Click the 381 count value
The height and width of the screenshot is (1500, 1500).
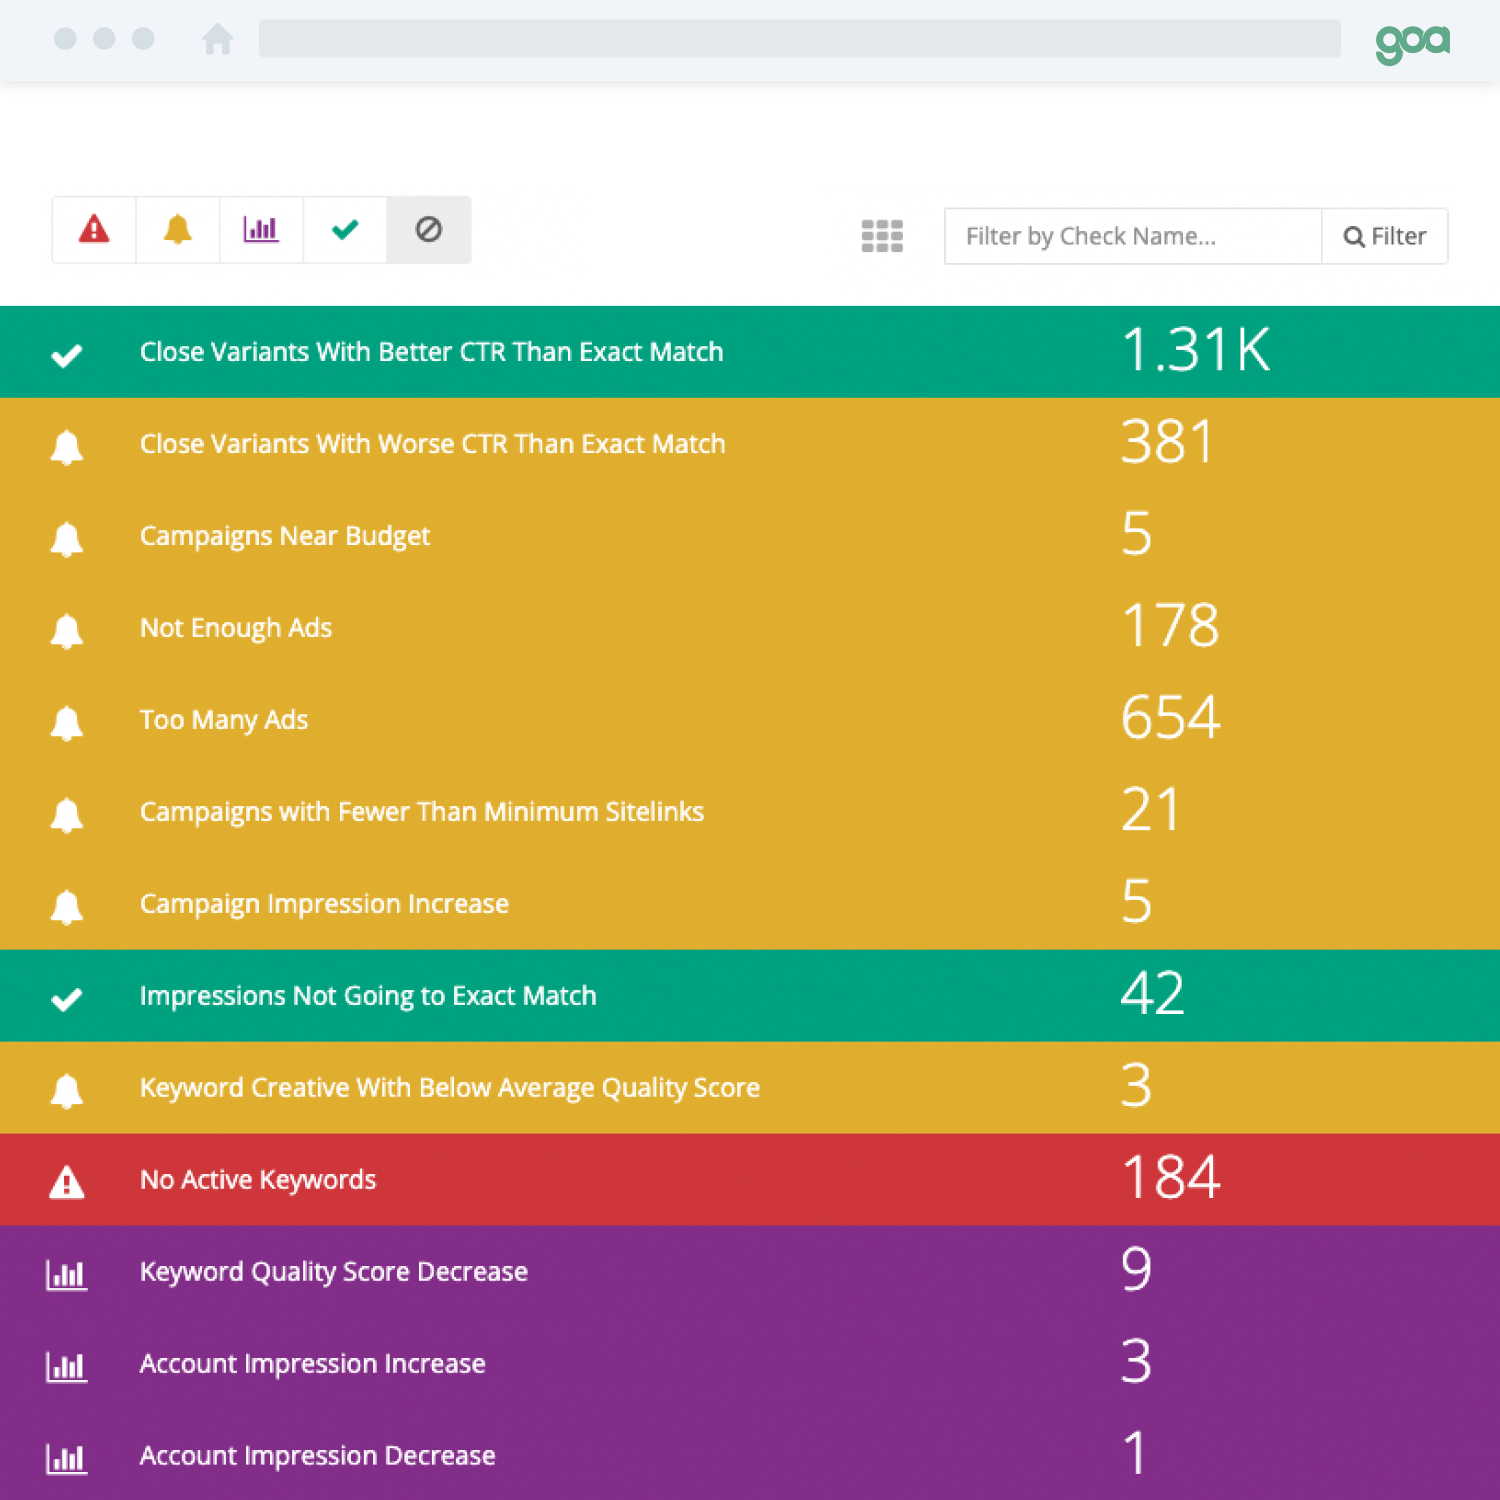tap(1168, 442)
